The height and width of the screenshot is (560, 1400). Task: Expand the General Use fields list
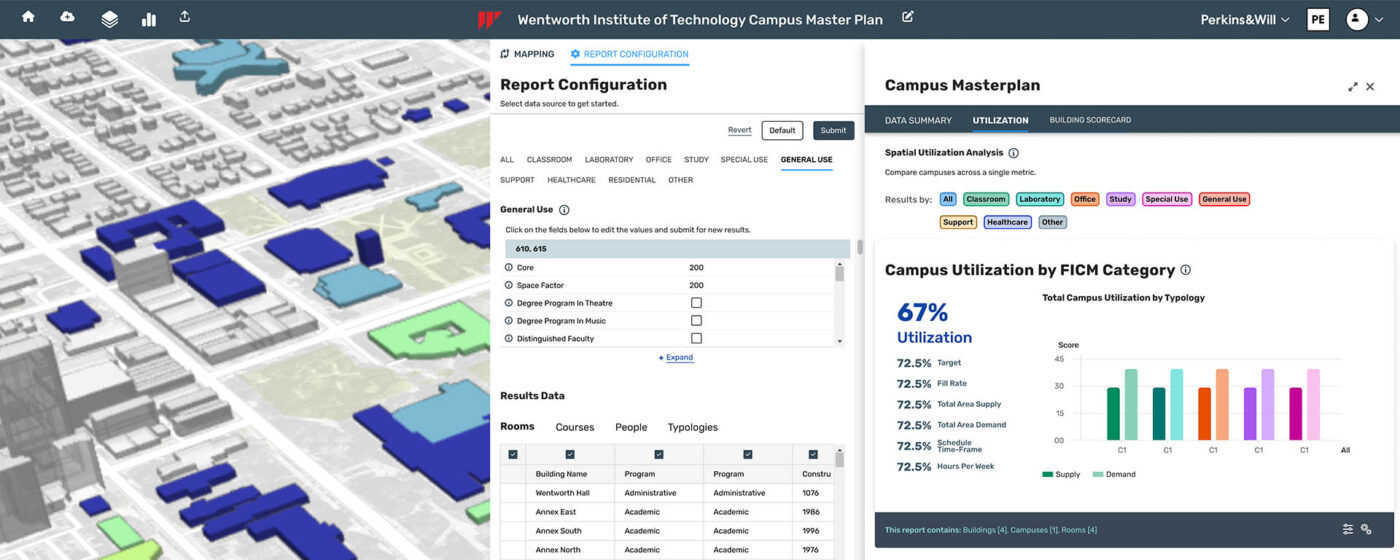point(678,358)
